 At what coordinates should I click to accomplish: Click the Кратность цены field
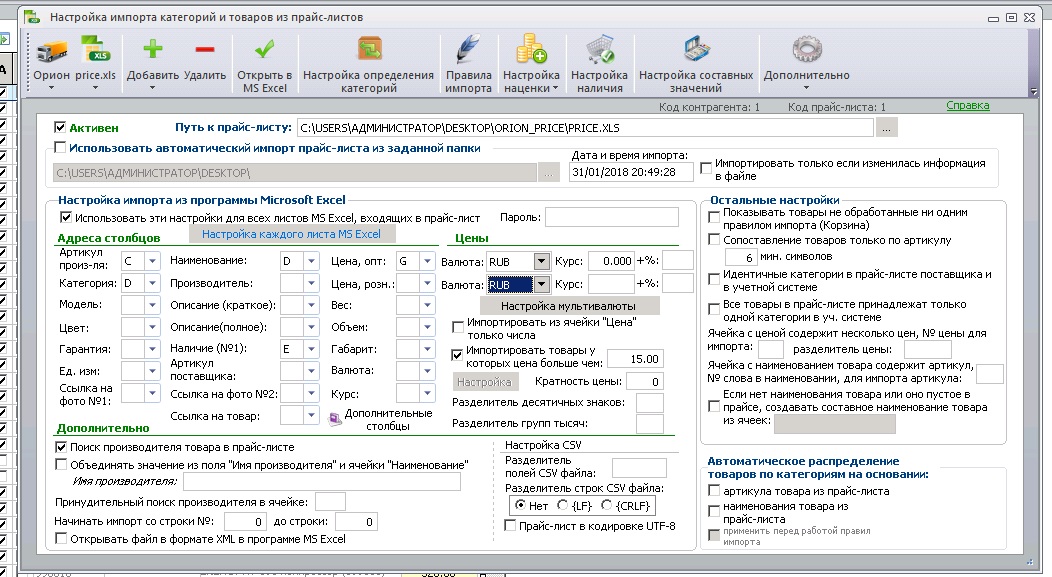click(x=644, y=382)
